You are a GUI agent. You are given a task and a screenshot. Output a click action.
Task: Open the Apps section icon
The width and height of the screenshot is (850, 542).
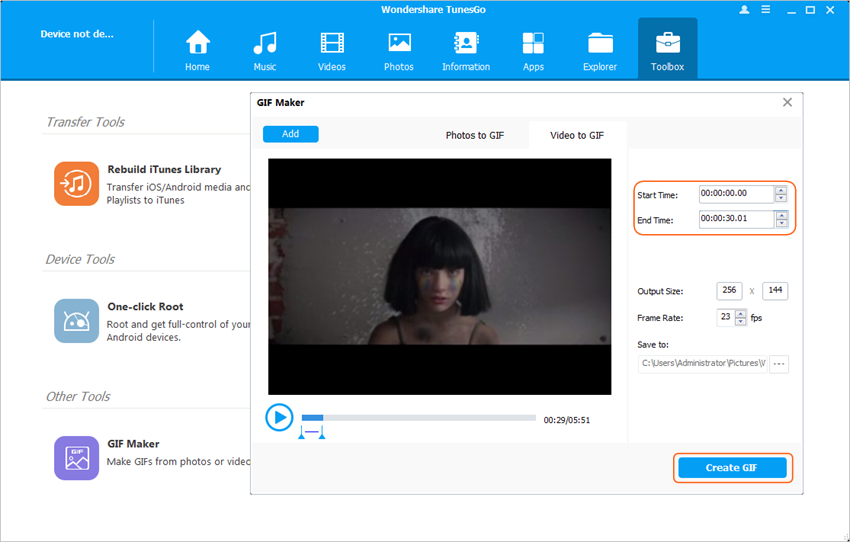tap(533, 44)
